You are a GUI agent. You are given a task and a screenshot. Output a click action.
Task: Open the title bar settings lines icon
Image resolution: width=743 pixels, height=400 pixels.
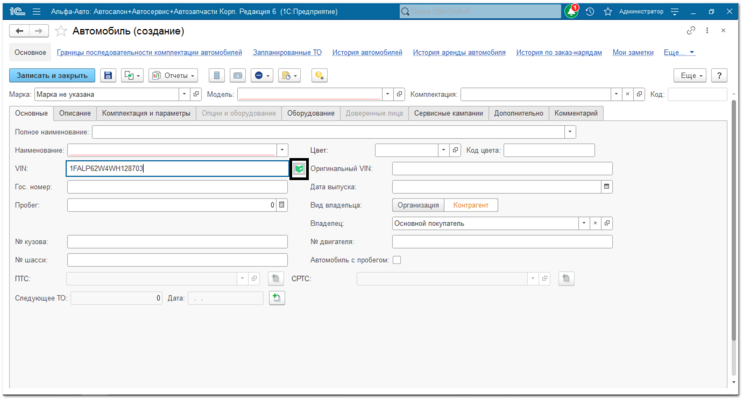coord(675,11)
